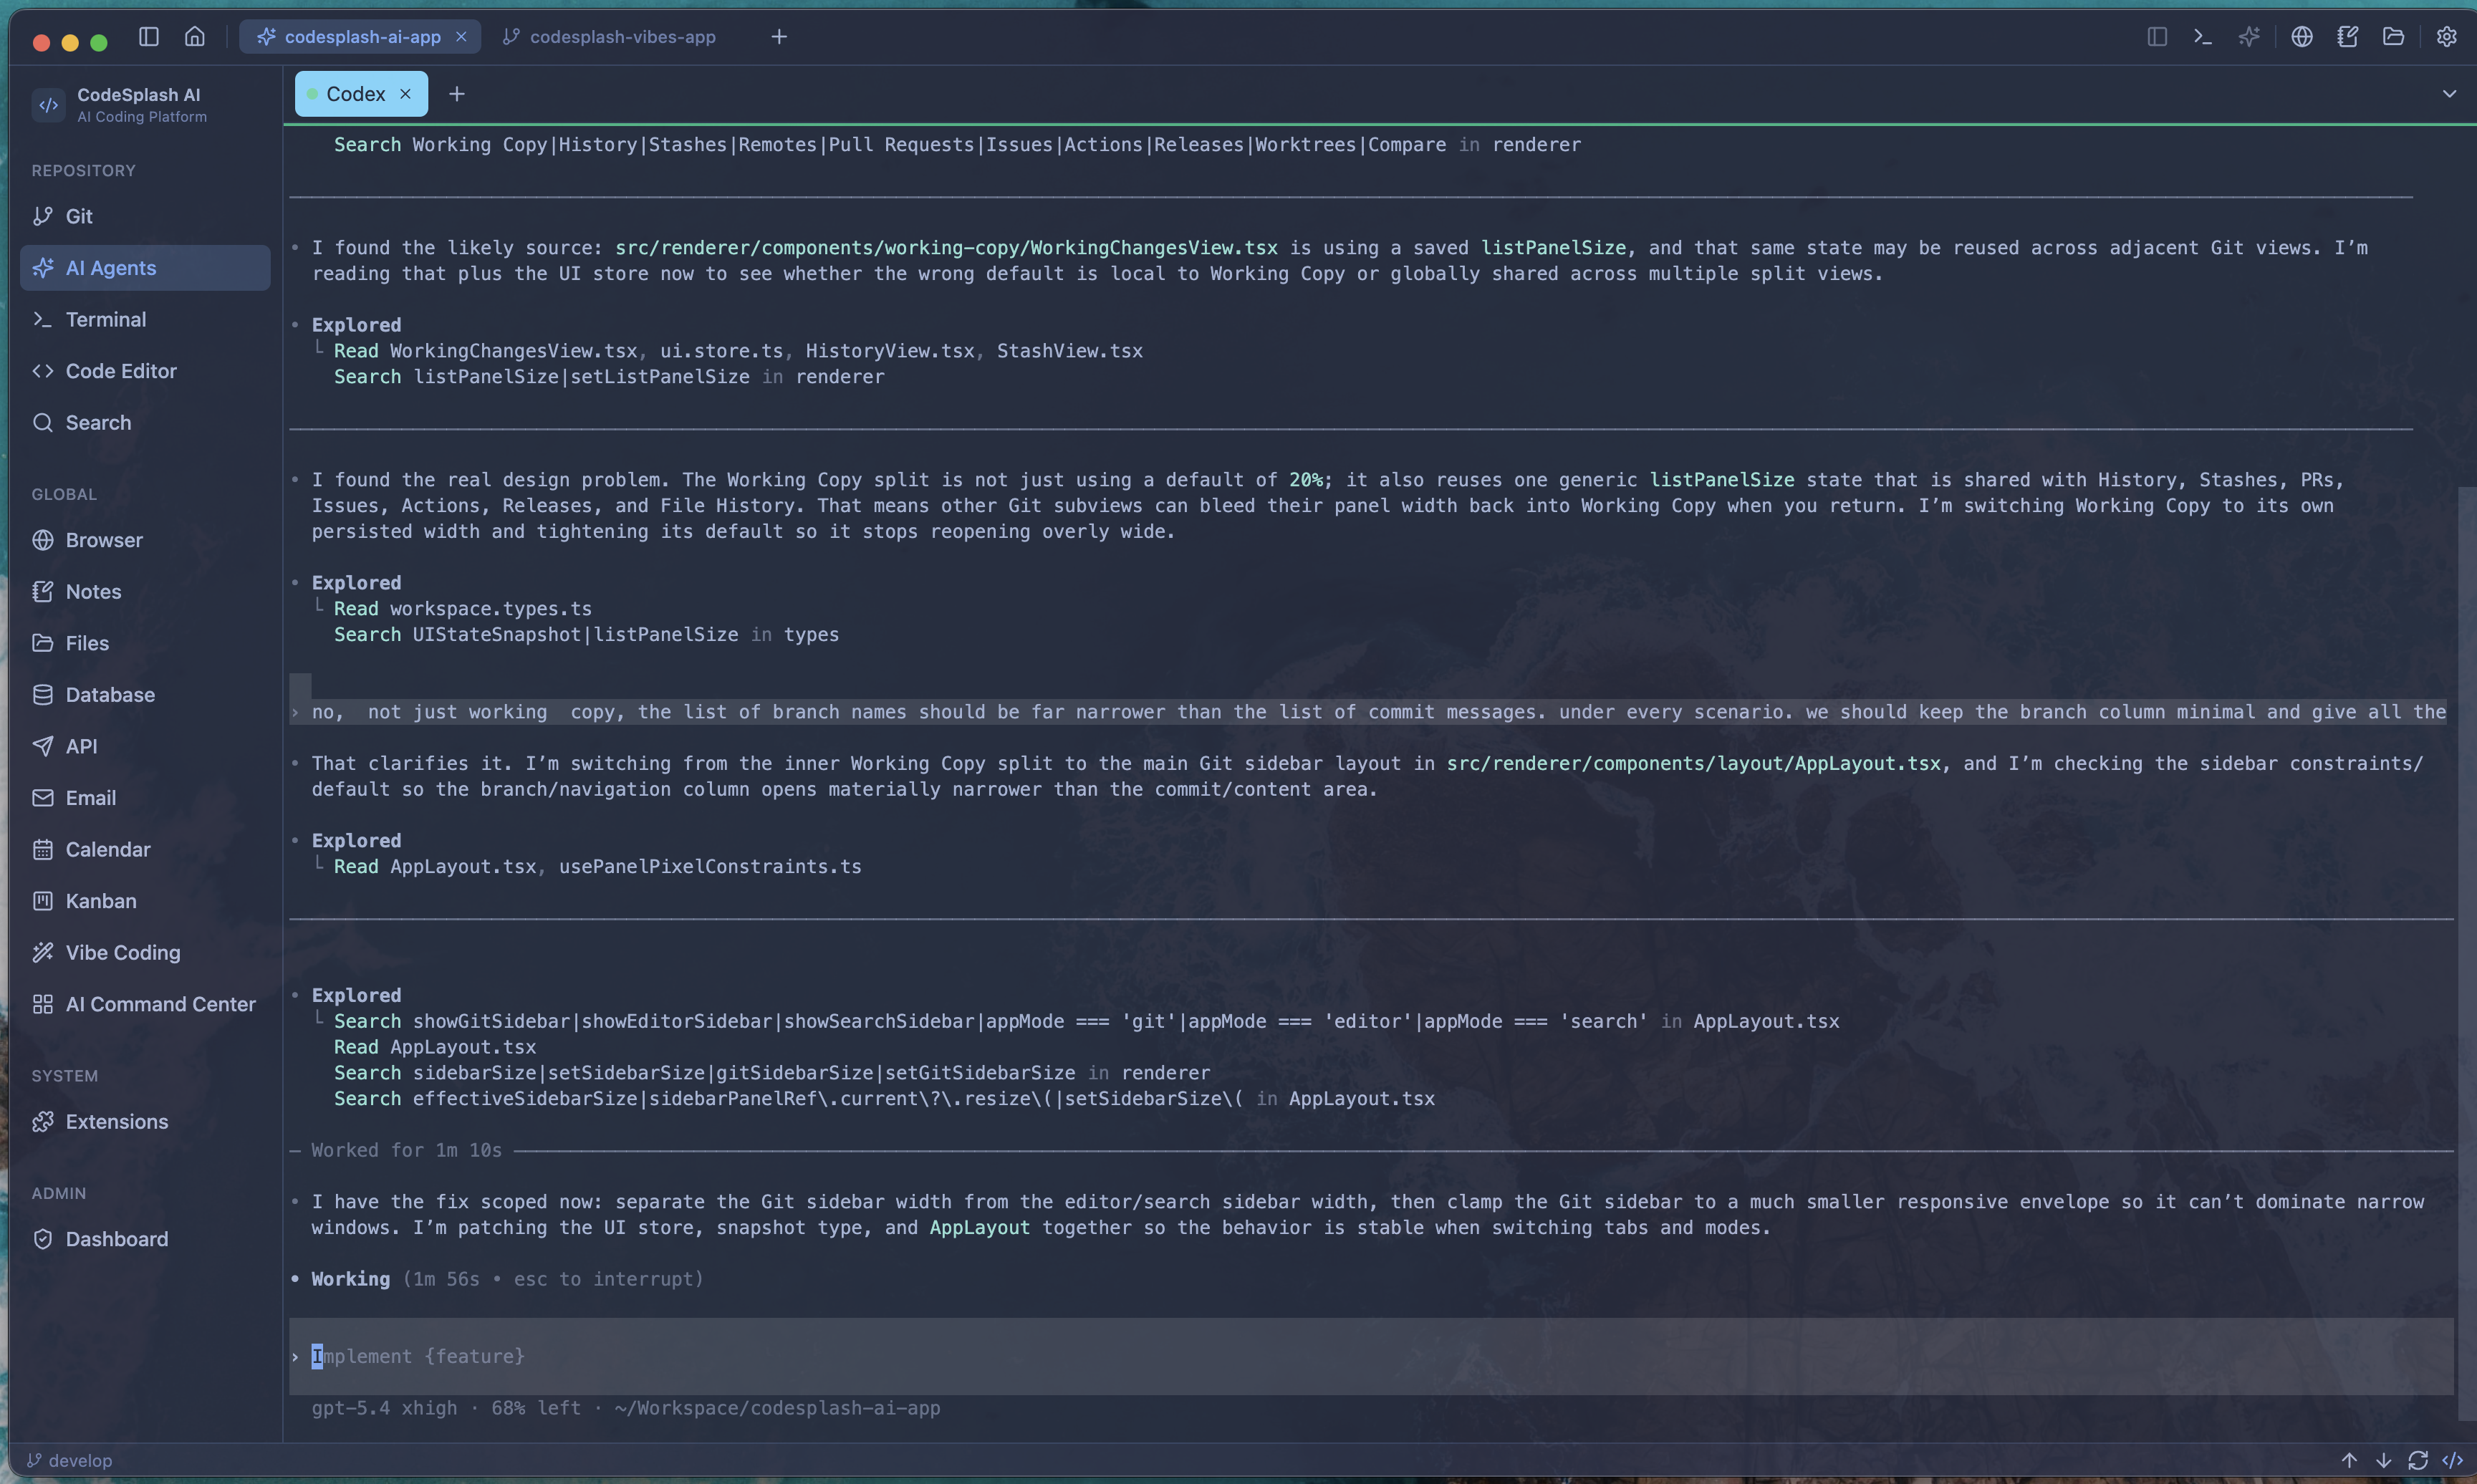Image resolution: width=2477 pixels, height=1484 pixels.
Task: Click the home icon in title bar
Action: [x=195, y=37]
